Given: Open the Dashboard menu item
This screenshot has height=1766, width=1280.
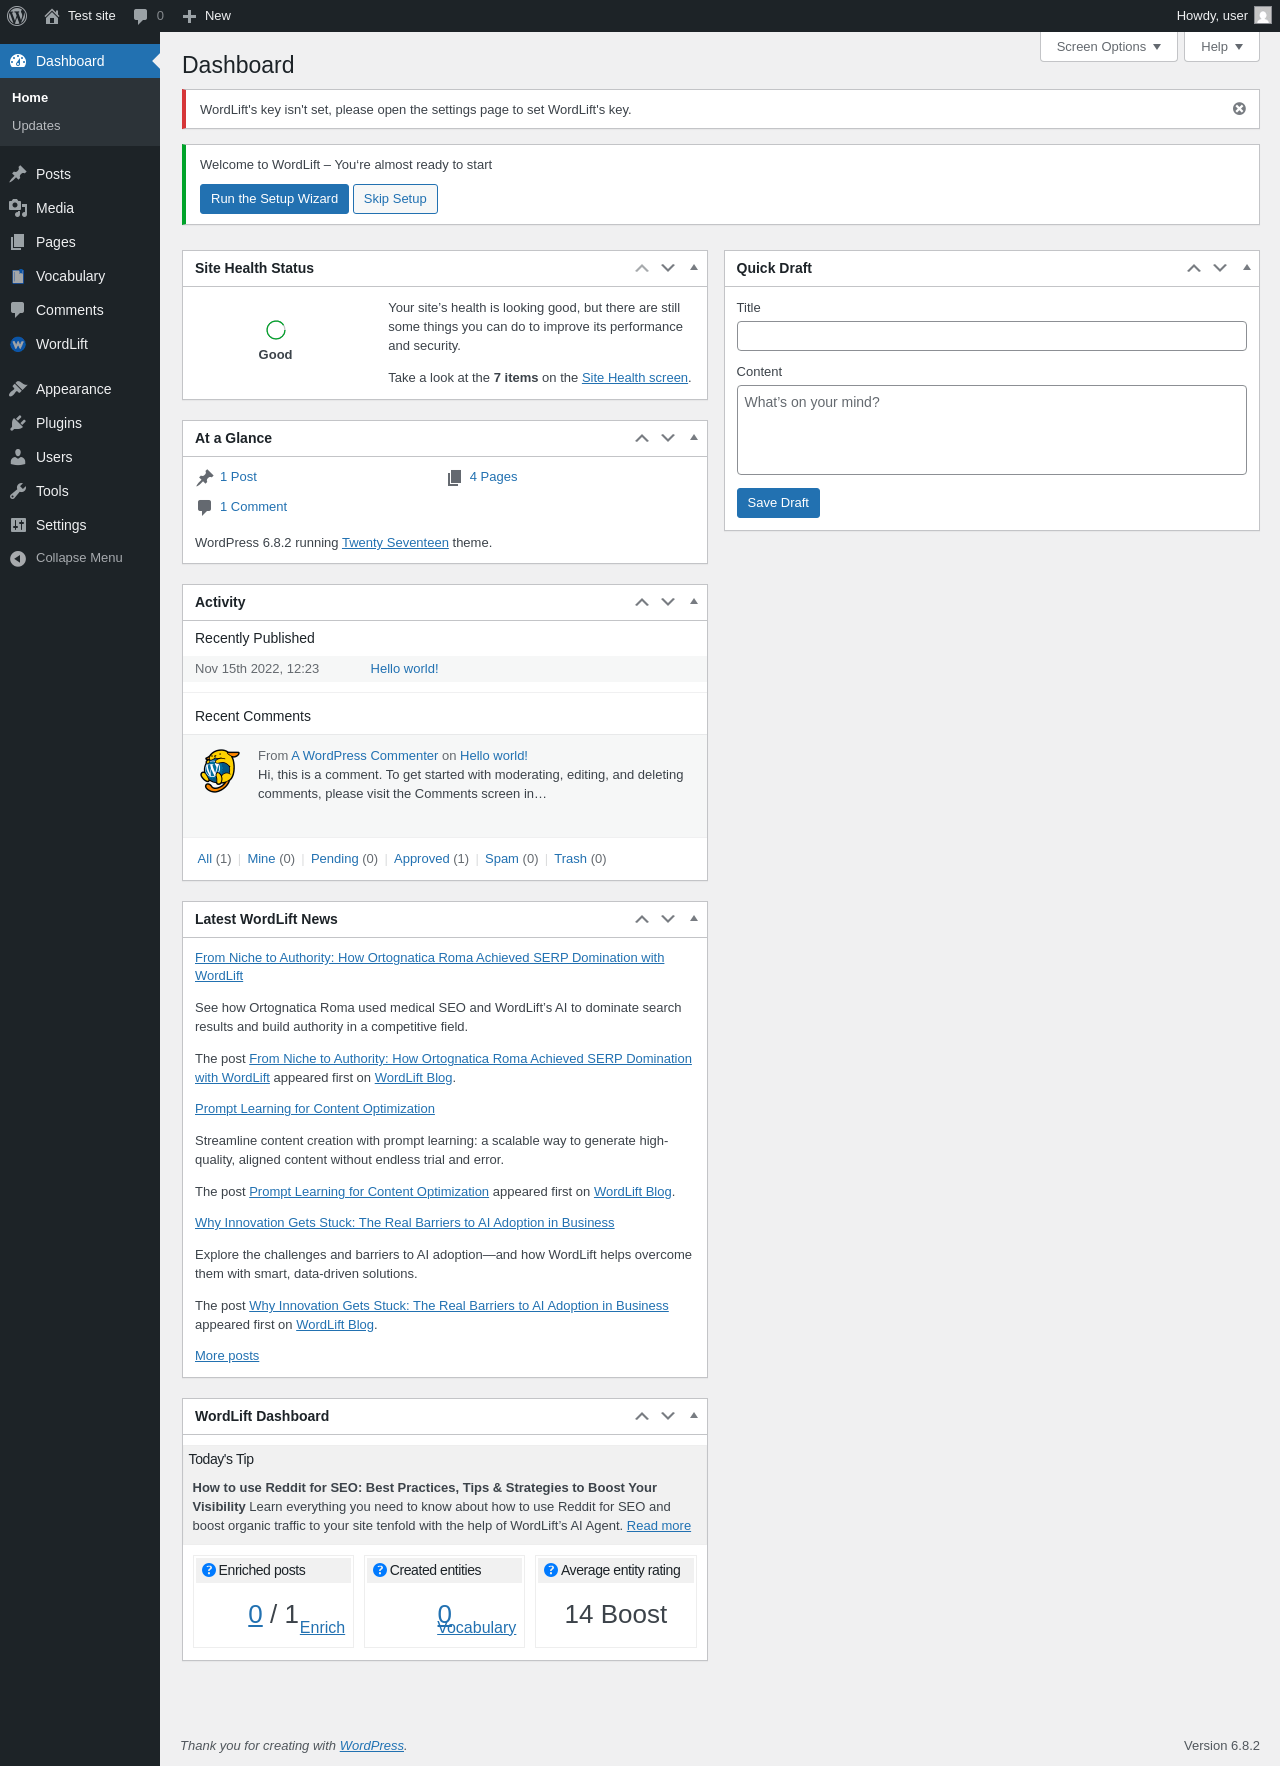Looking at the screenshot, I should point(80,61).
